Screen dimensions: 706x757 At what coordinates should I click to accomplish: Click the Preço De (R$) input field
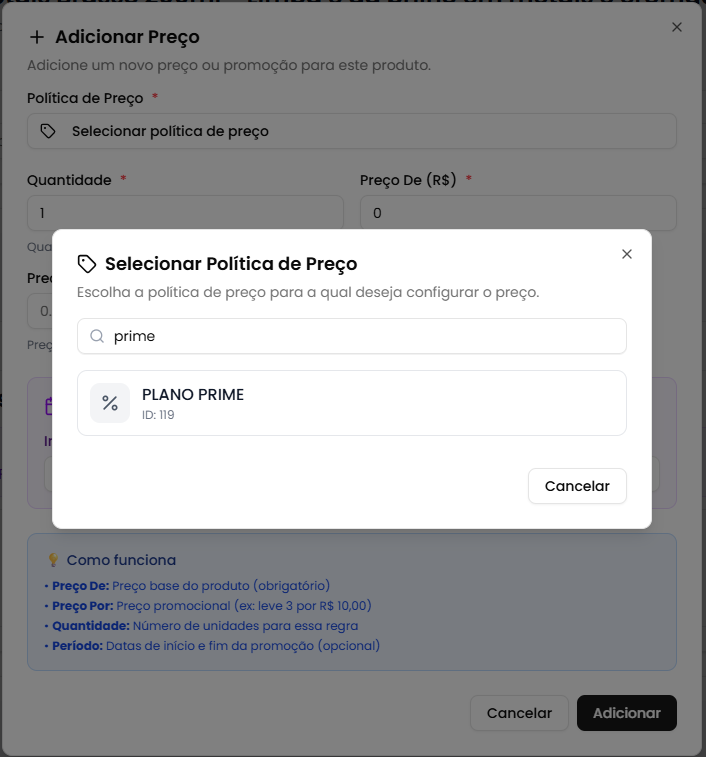click(518, 213)
